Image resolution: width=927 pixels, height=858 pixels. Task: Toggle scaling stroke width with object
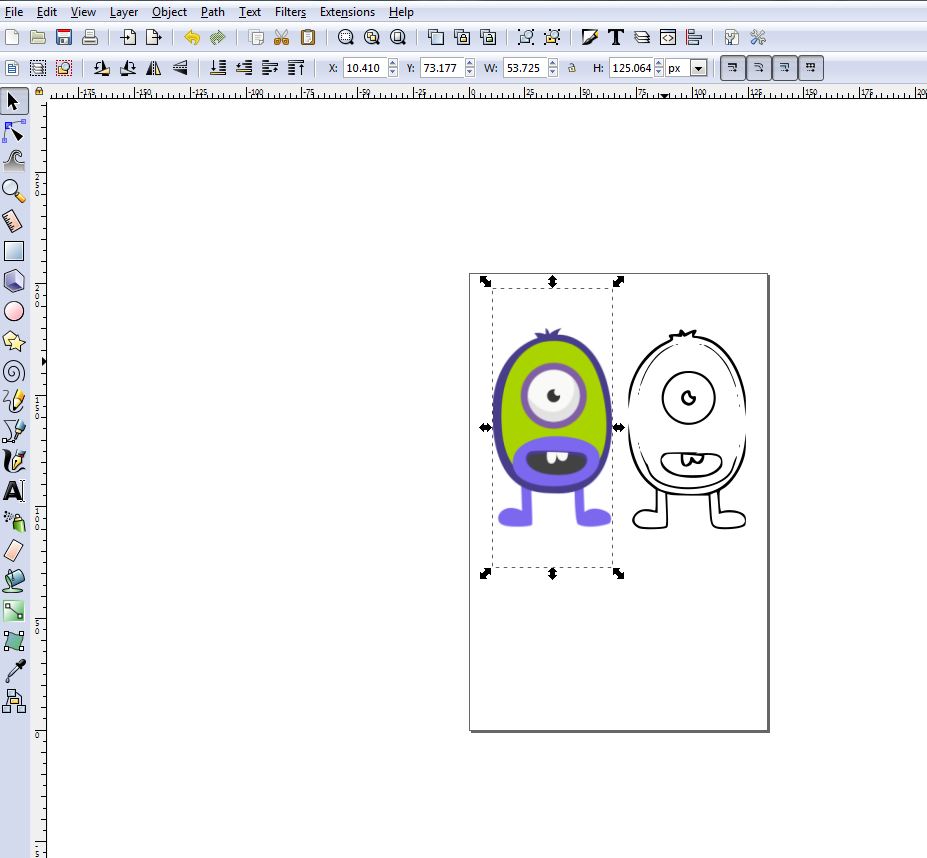coord(733,68)
